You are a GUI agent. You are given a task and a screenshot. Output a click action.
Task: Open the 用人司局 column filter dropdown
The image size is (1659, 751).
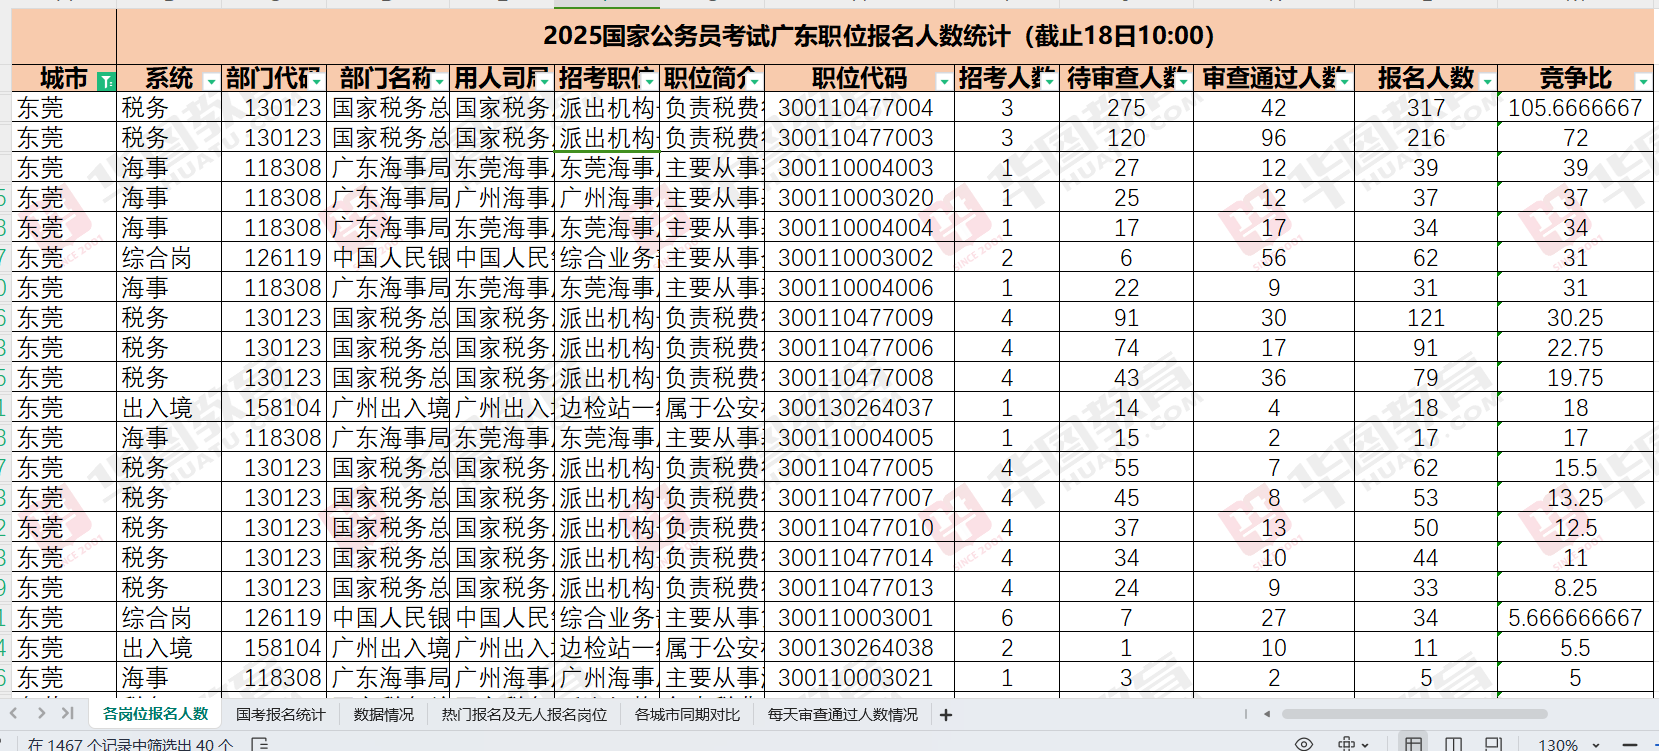(545, 81)
